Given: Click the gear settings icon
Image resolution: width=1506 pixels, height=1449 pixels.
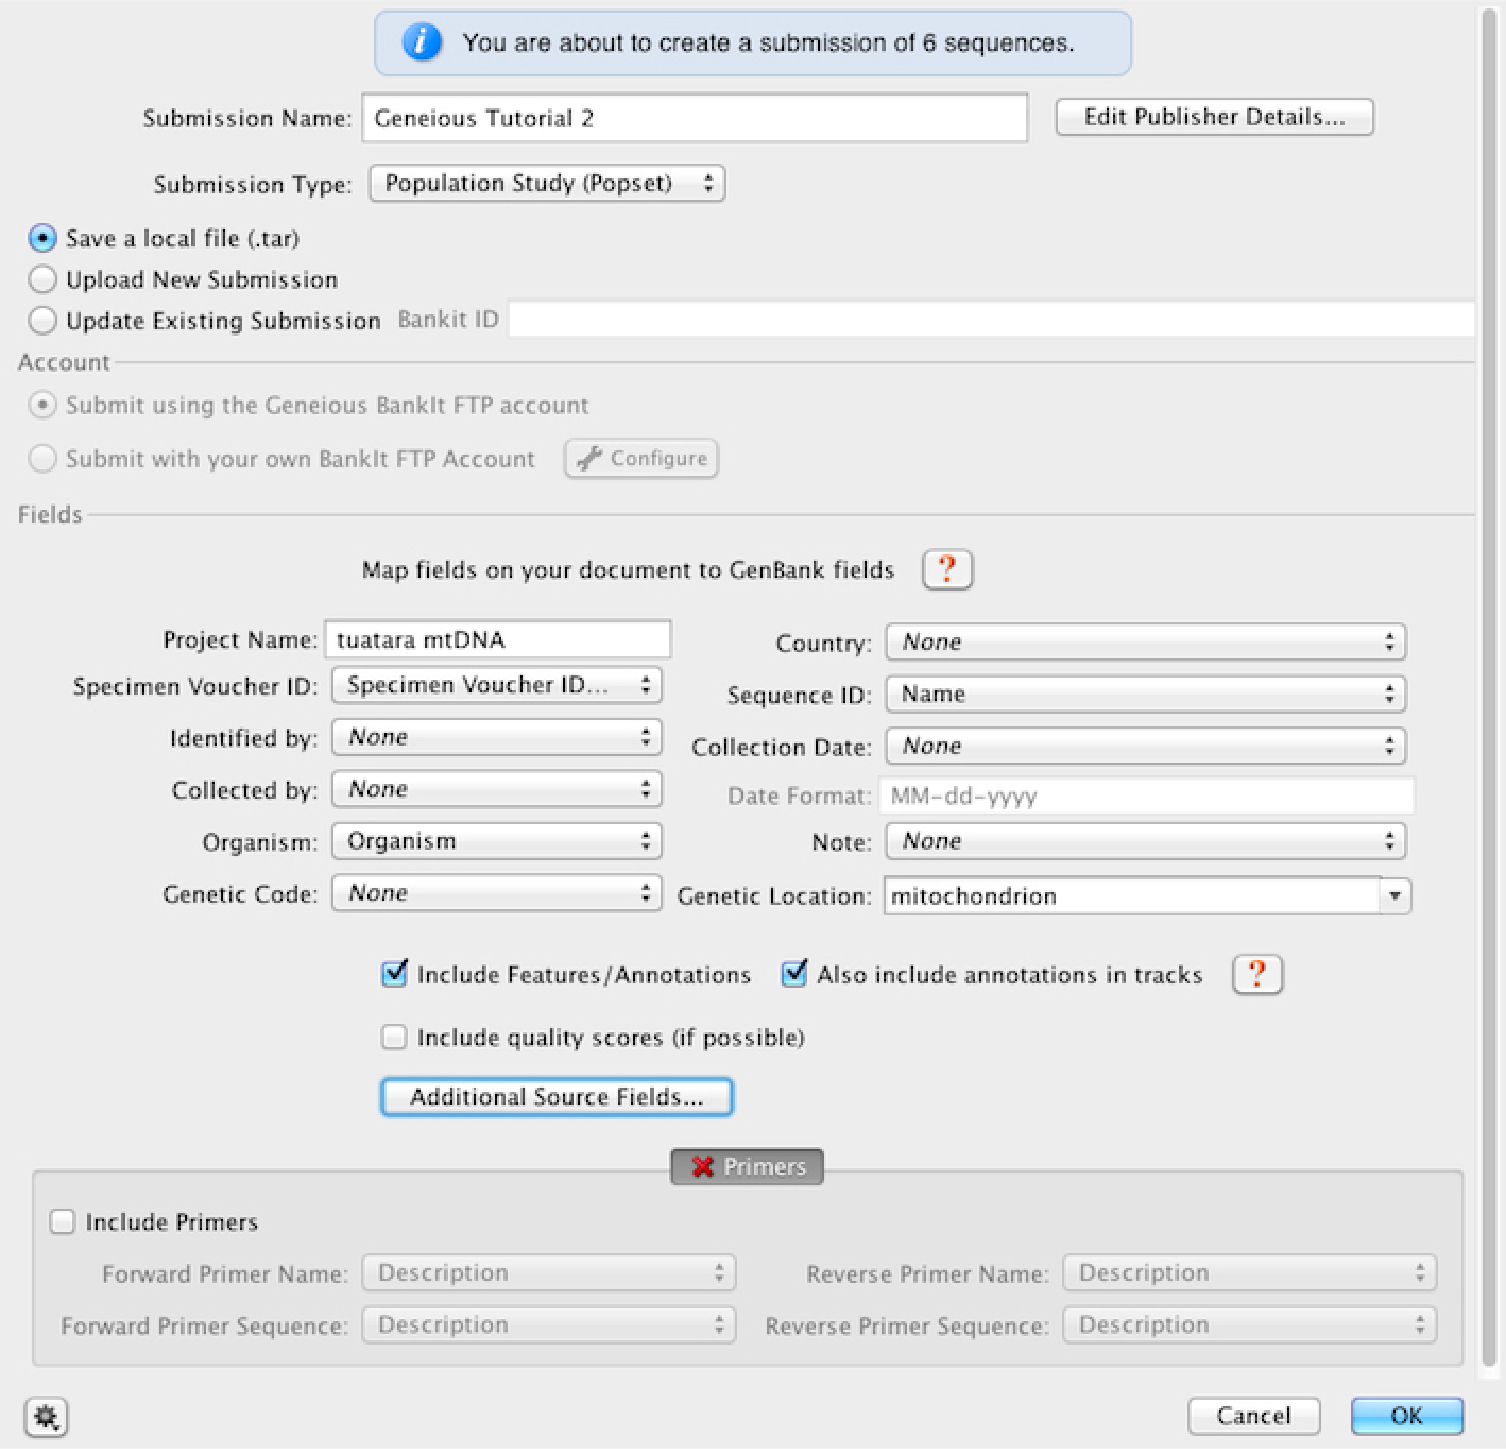Looking at the screenshot, I should click(46, 1417).
